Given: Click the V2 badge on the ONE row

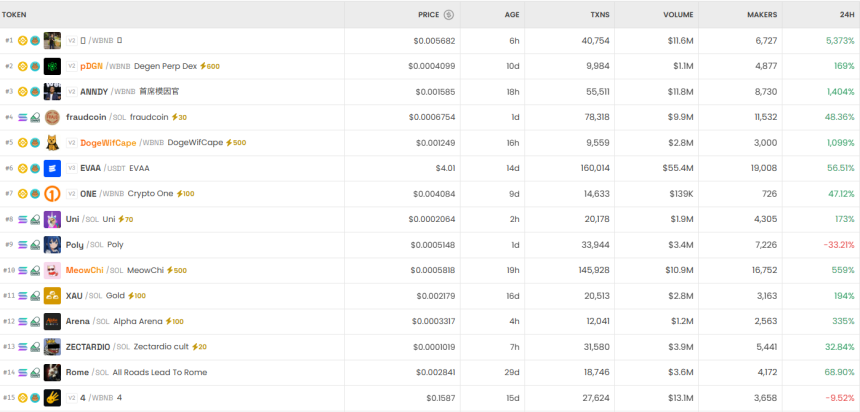Looking at the screenshot, I should pos(71,194).
